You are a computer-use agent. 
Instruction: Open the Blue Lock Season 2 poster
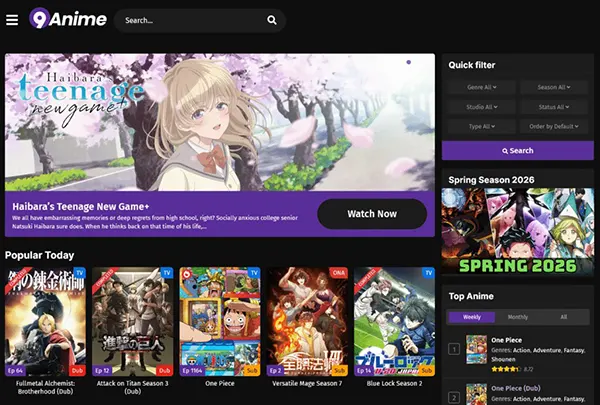tap(394, 322)
